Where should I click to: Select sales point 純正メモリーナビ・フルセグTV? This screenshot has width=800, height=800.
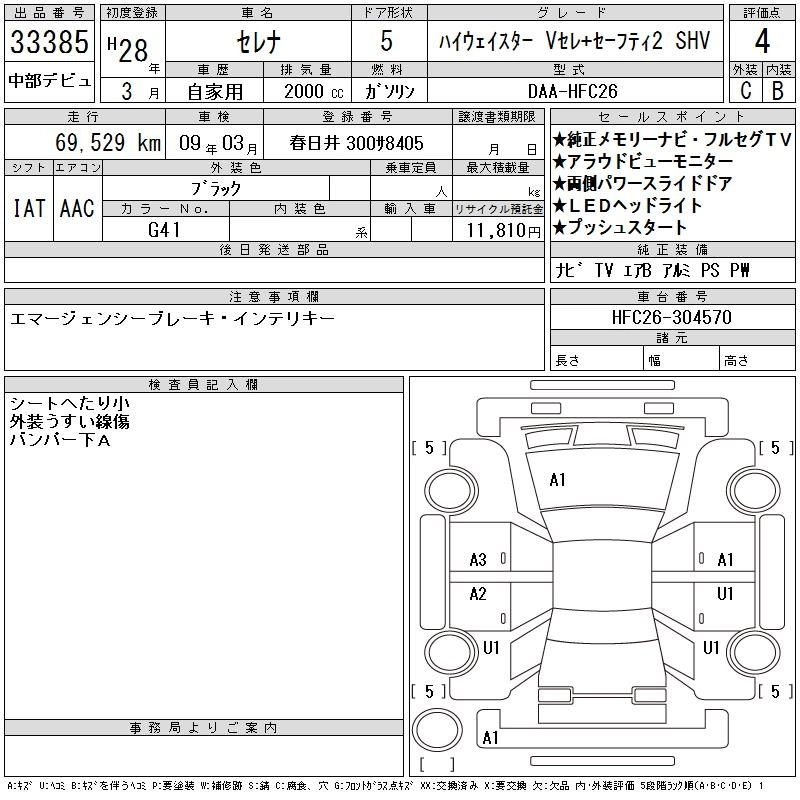coord(672,139)
